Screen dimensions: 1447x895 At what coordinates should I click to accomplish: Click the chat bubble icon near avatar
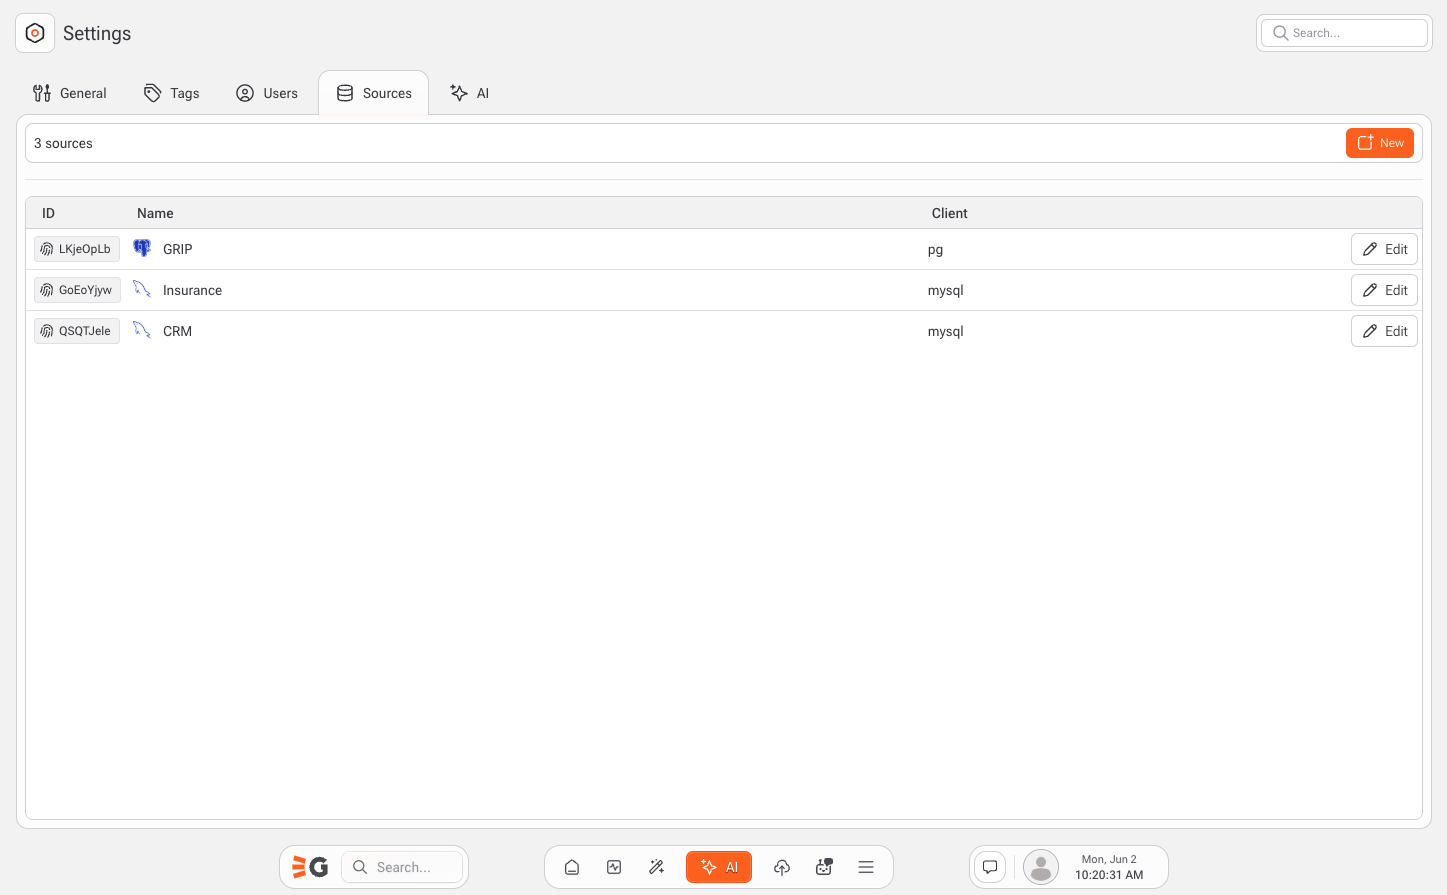pos(990,867)
